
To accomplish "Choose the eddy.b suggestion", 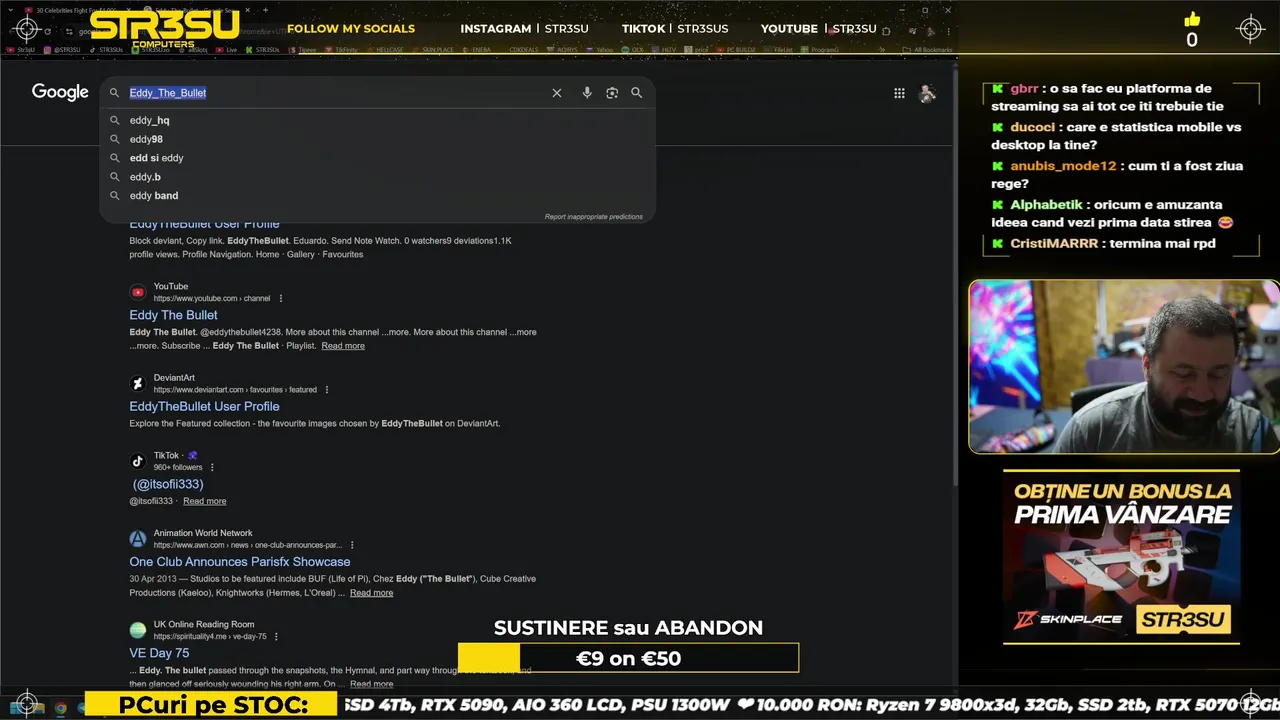I will 378,177.
